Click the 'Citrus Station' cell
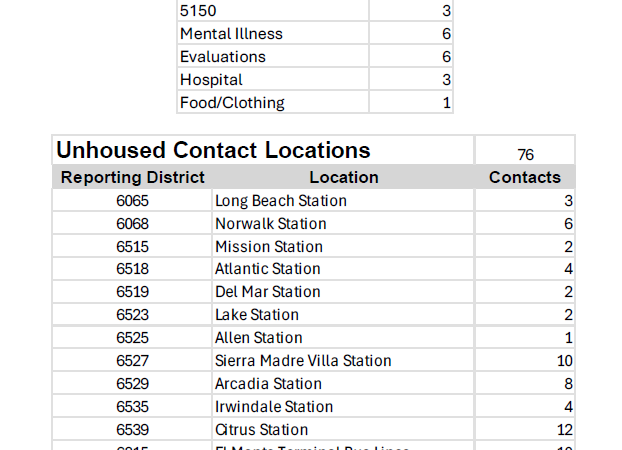This screenshot has height=450, width=622. (x=261, y=430)
